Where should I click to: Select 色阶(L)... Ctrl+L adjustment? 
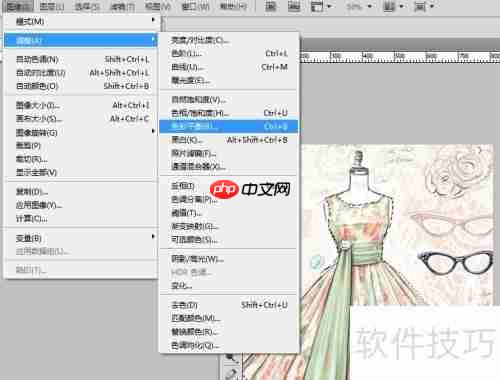point(229,54)
